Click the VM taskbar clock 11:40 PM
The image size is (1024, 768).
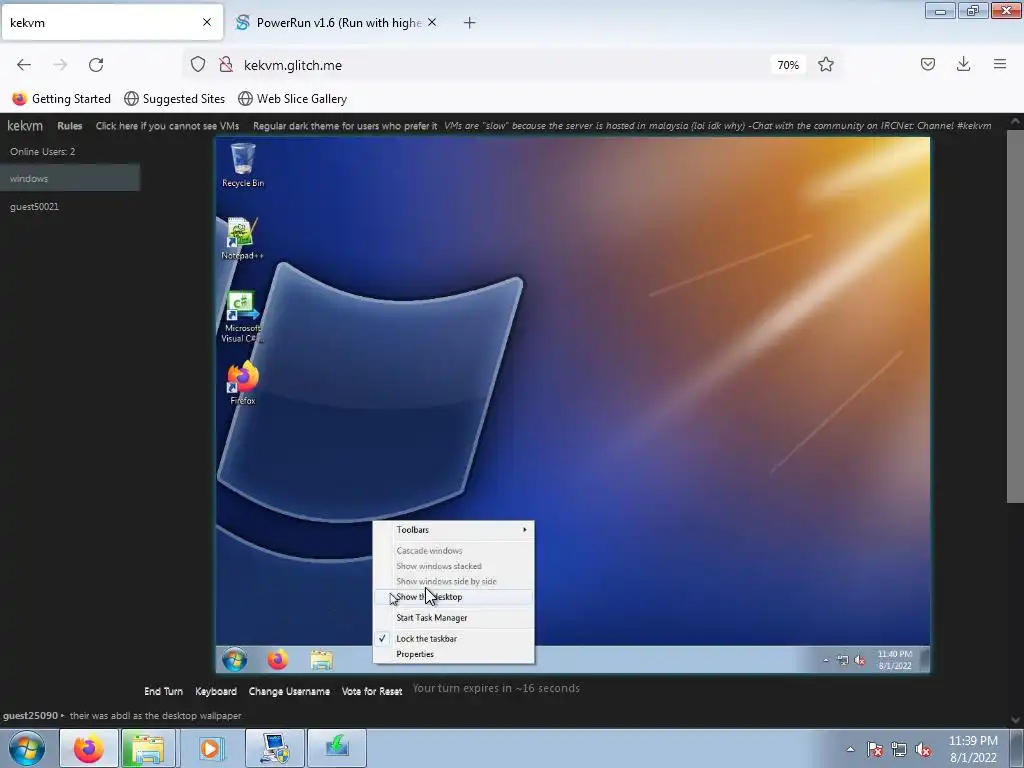click(x=895, y=660)
